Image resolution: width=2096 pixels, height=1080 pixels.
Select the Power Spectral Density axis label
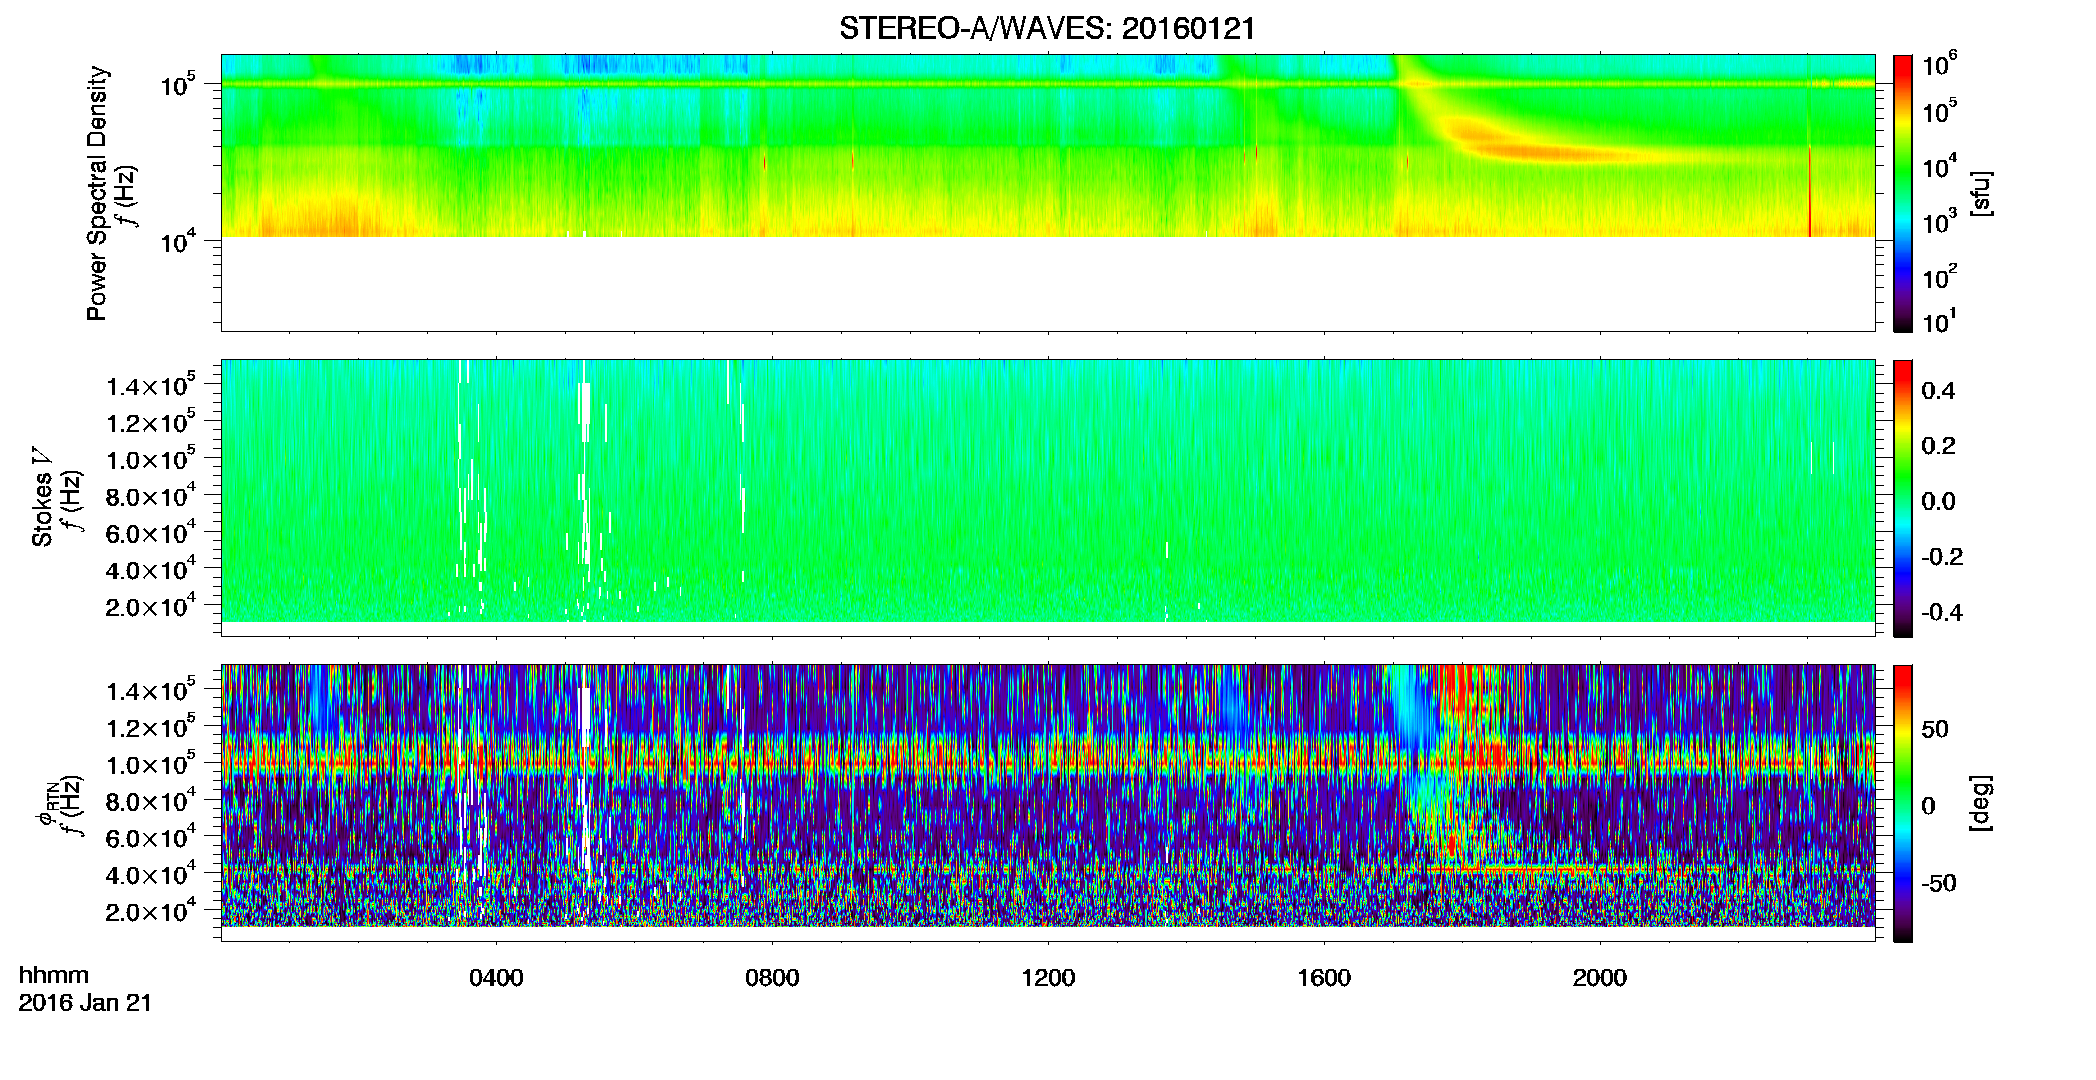[x=97, y=193]
